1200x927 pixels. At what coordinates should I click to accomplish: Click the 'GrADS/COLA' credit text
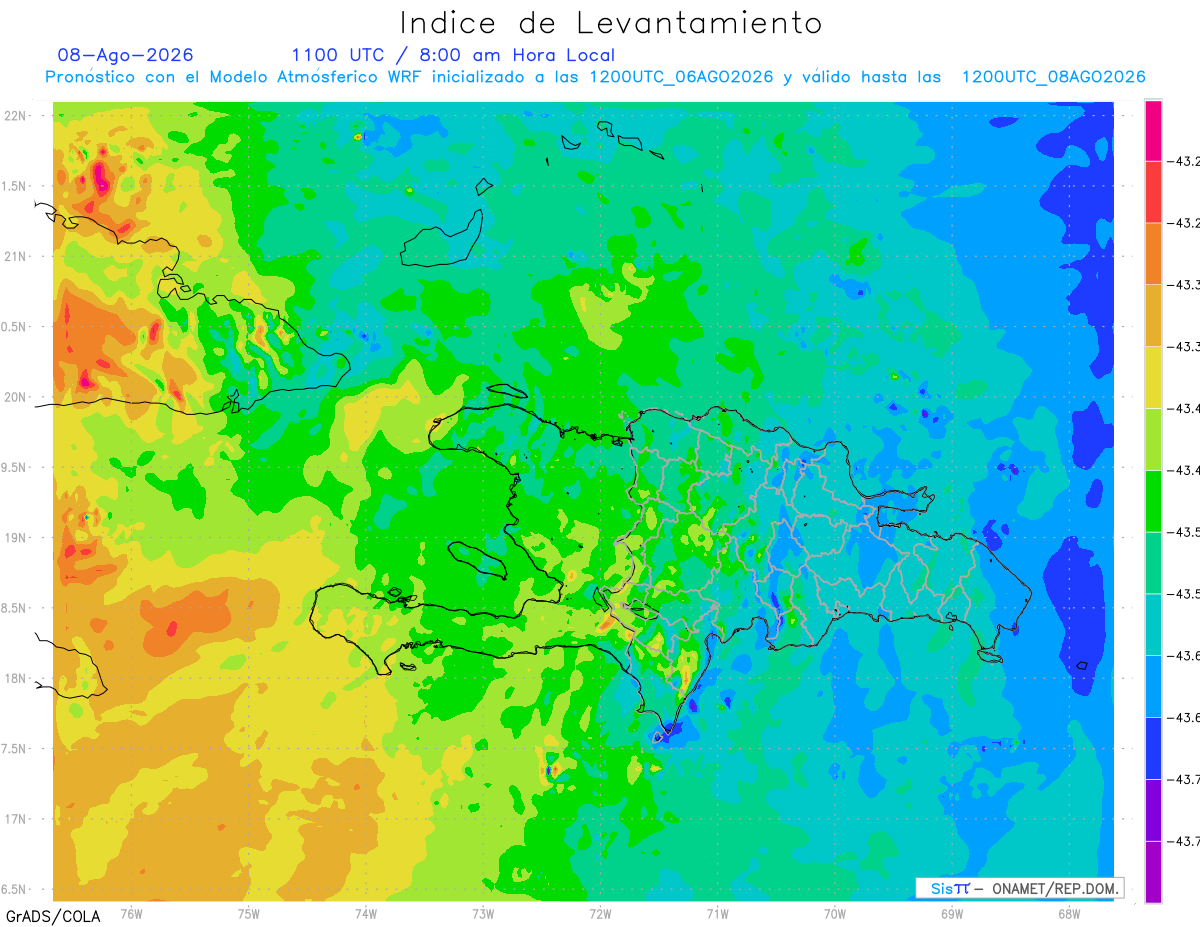pyautogui.click(x=51, y=916)
